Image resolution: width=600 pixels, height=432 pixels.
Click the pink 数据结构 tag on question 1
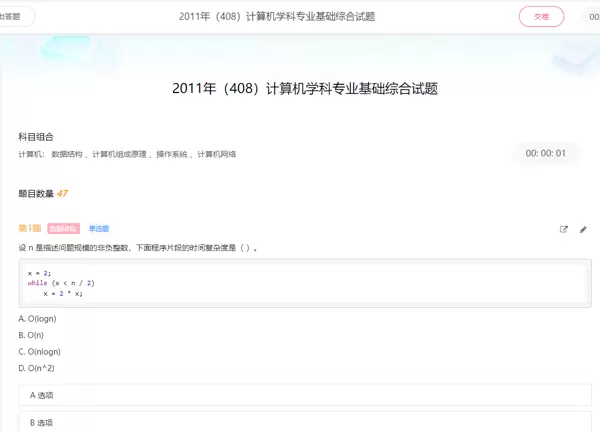coord(63,229)
